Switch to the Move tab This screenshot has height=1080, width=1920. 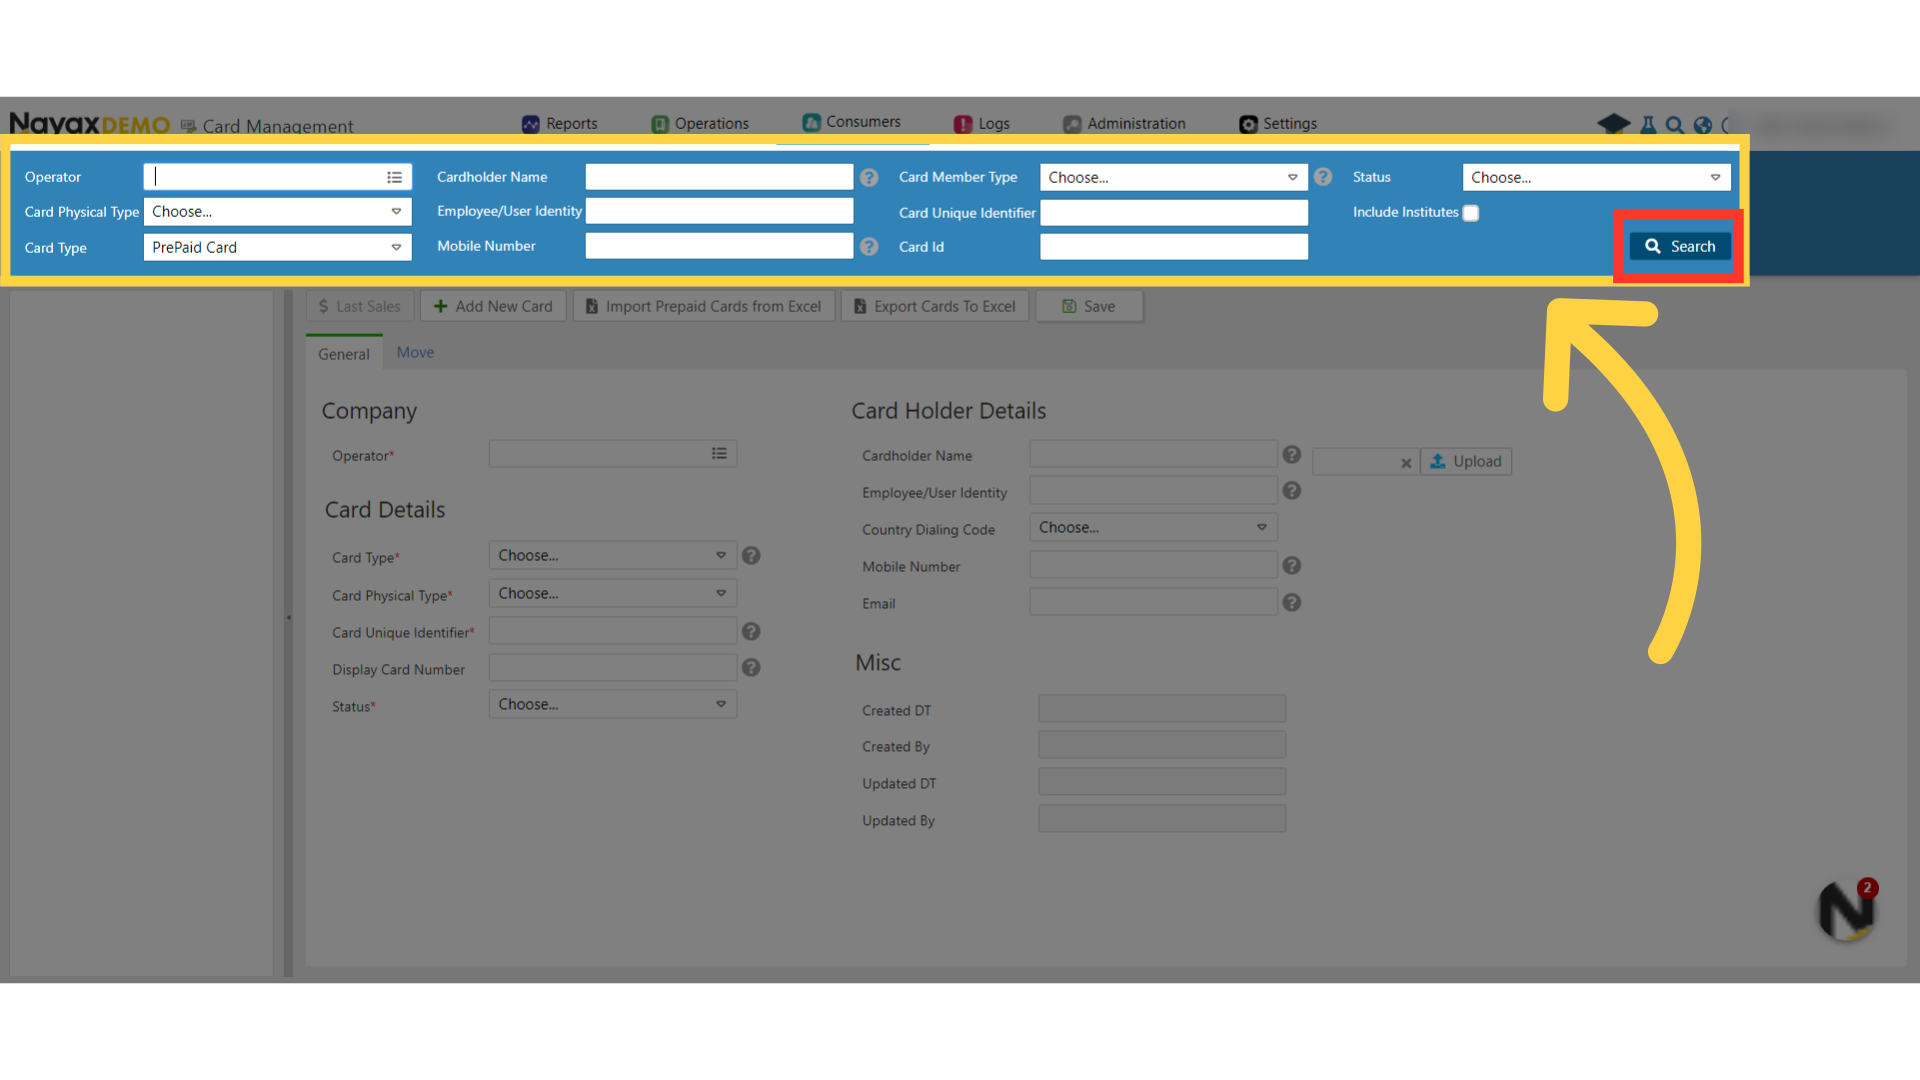tap(415, 352)
